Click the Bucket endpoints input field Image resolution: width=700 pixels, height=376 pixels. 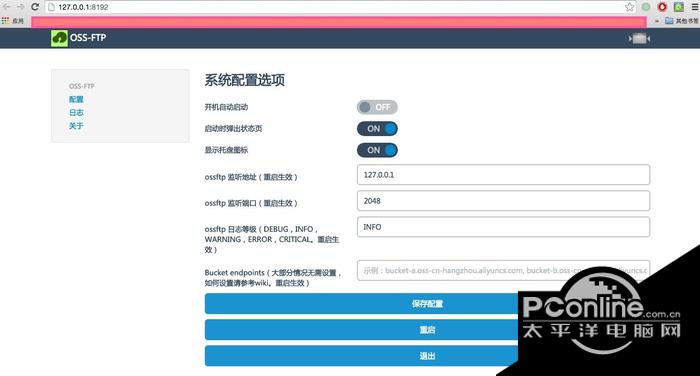click(503, 270)
